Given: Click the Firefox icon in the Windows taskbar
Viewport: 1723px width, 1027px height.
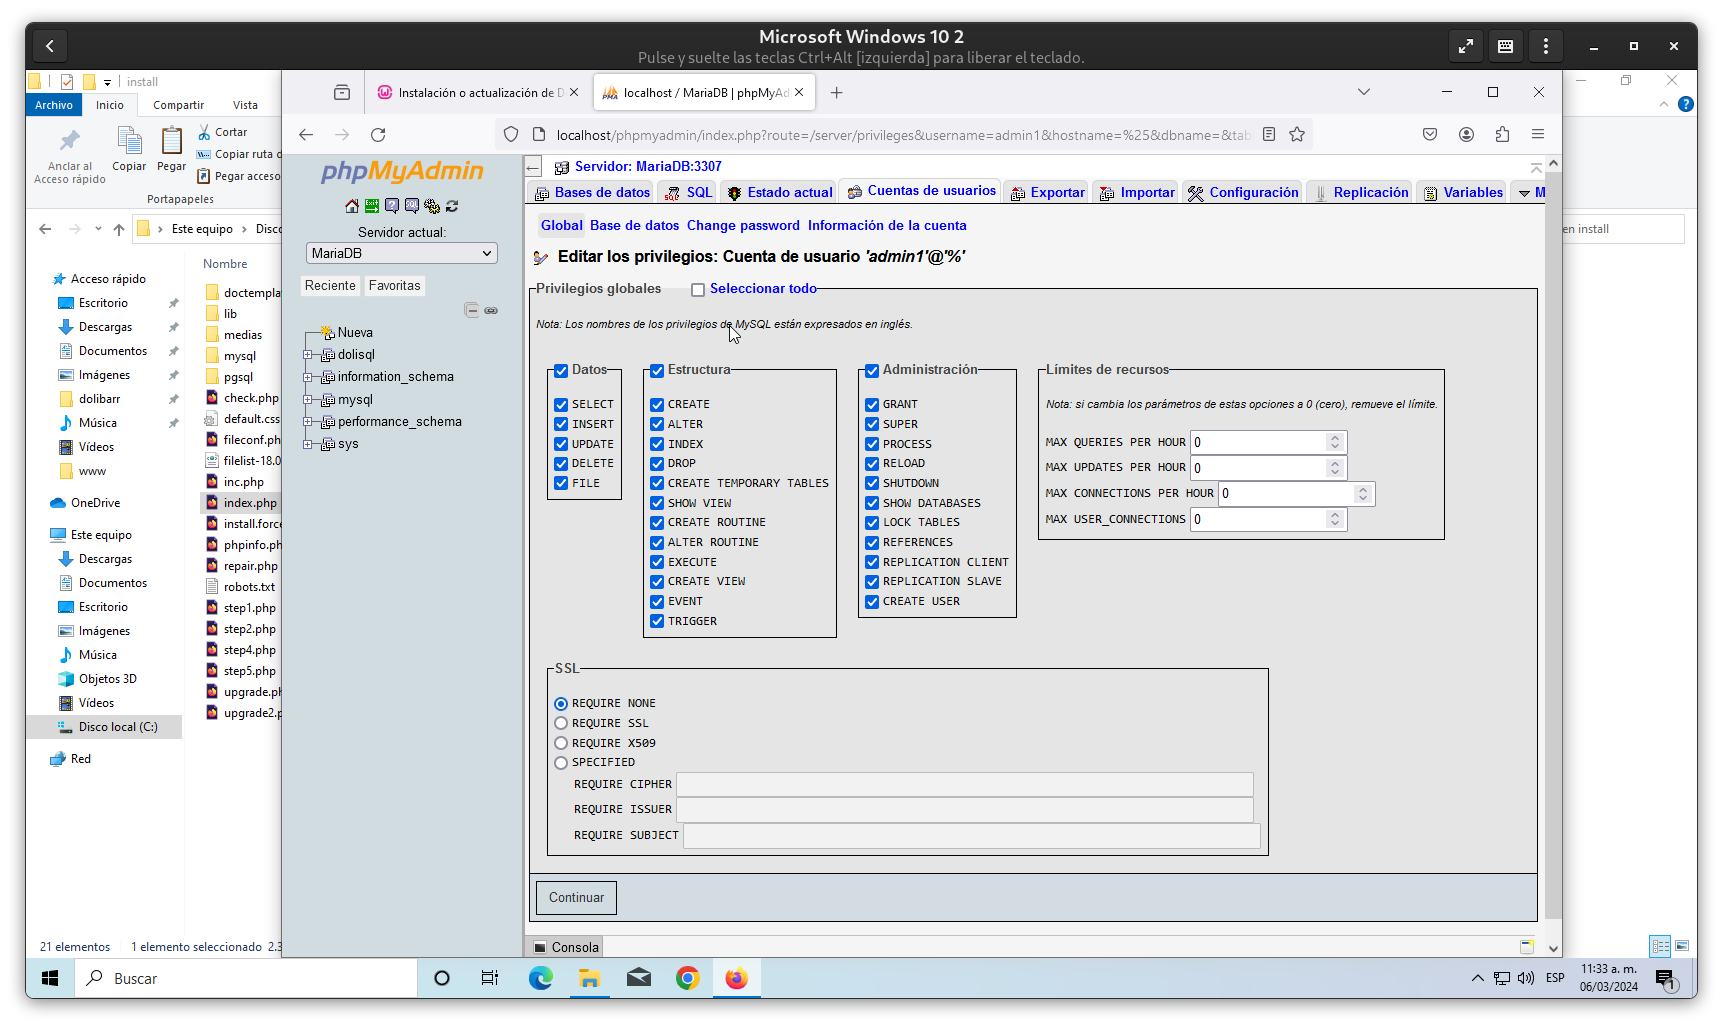Looking at the screenshot, I should [736, 978].
